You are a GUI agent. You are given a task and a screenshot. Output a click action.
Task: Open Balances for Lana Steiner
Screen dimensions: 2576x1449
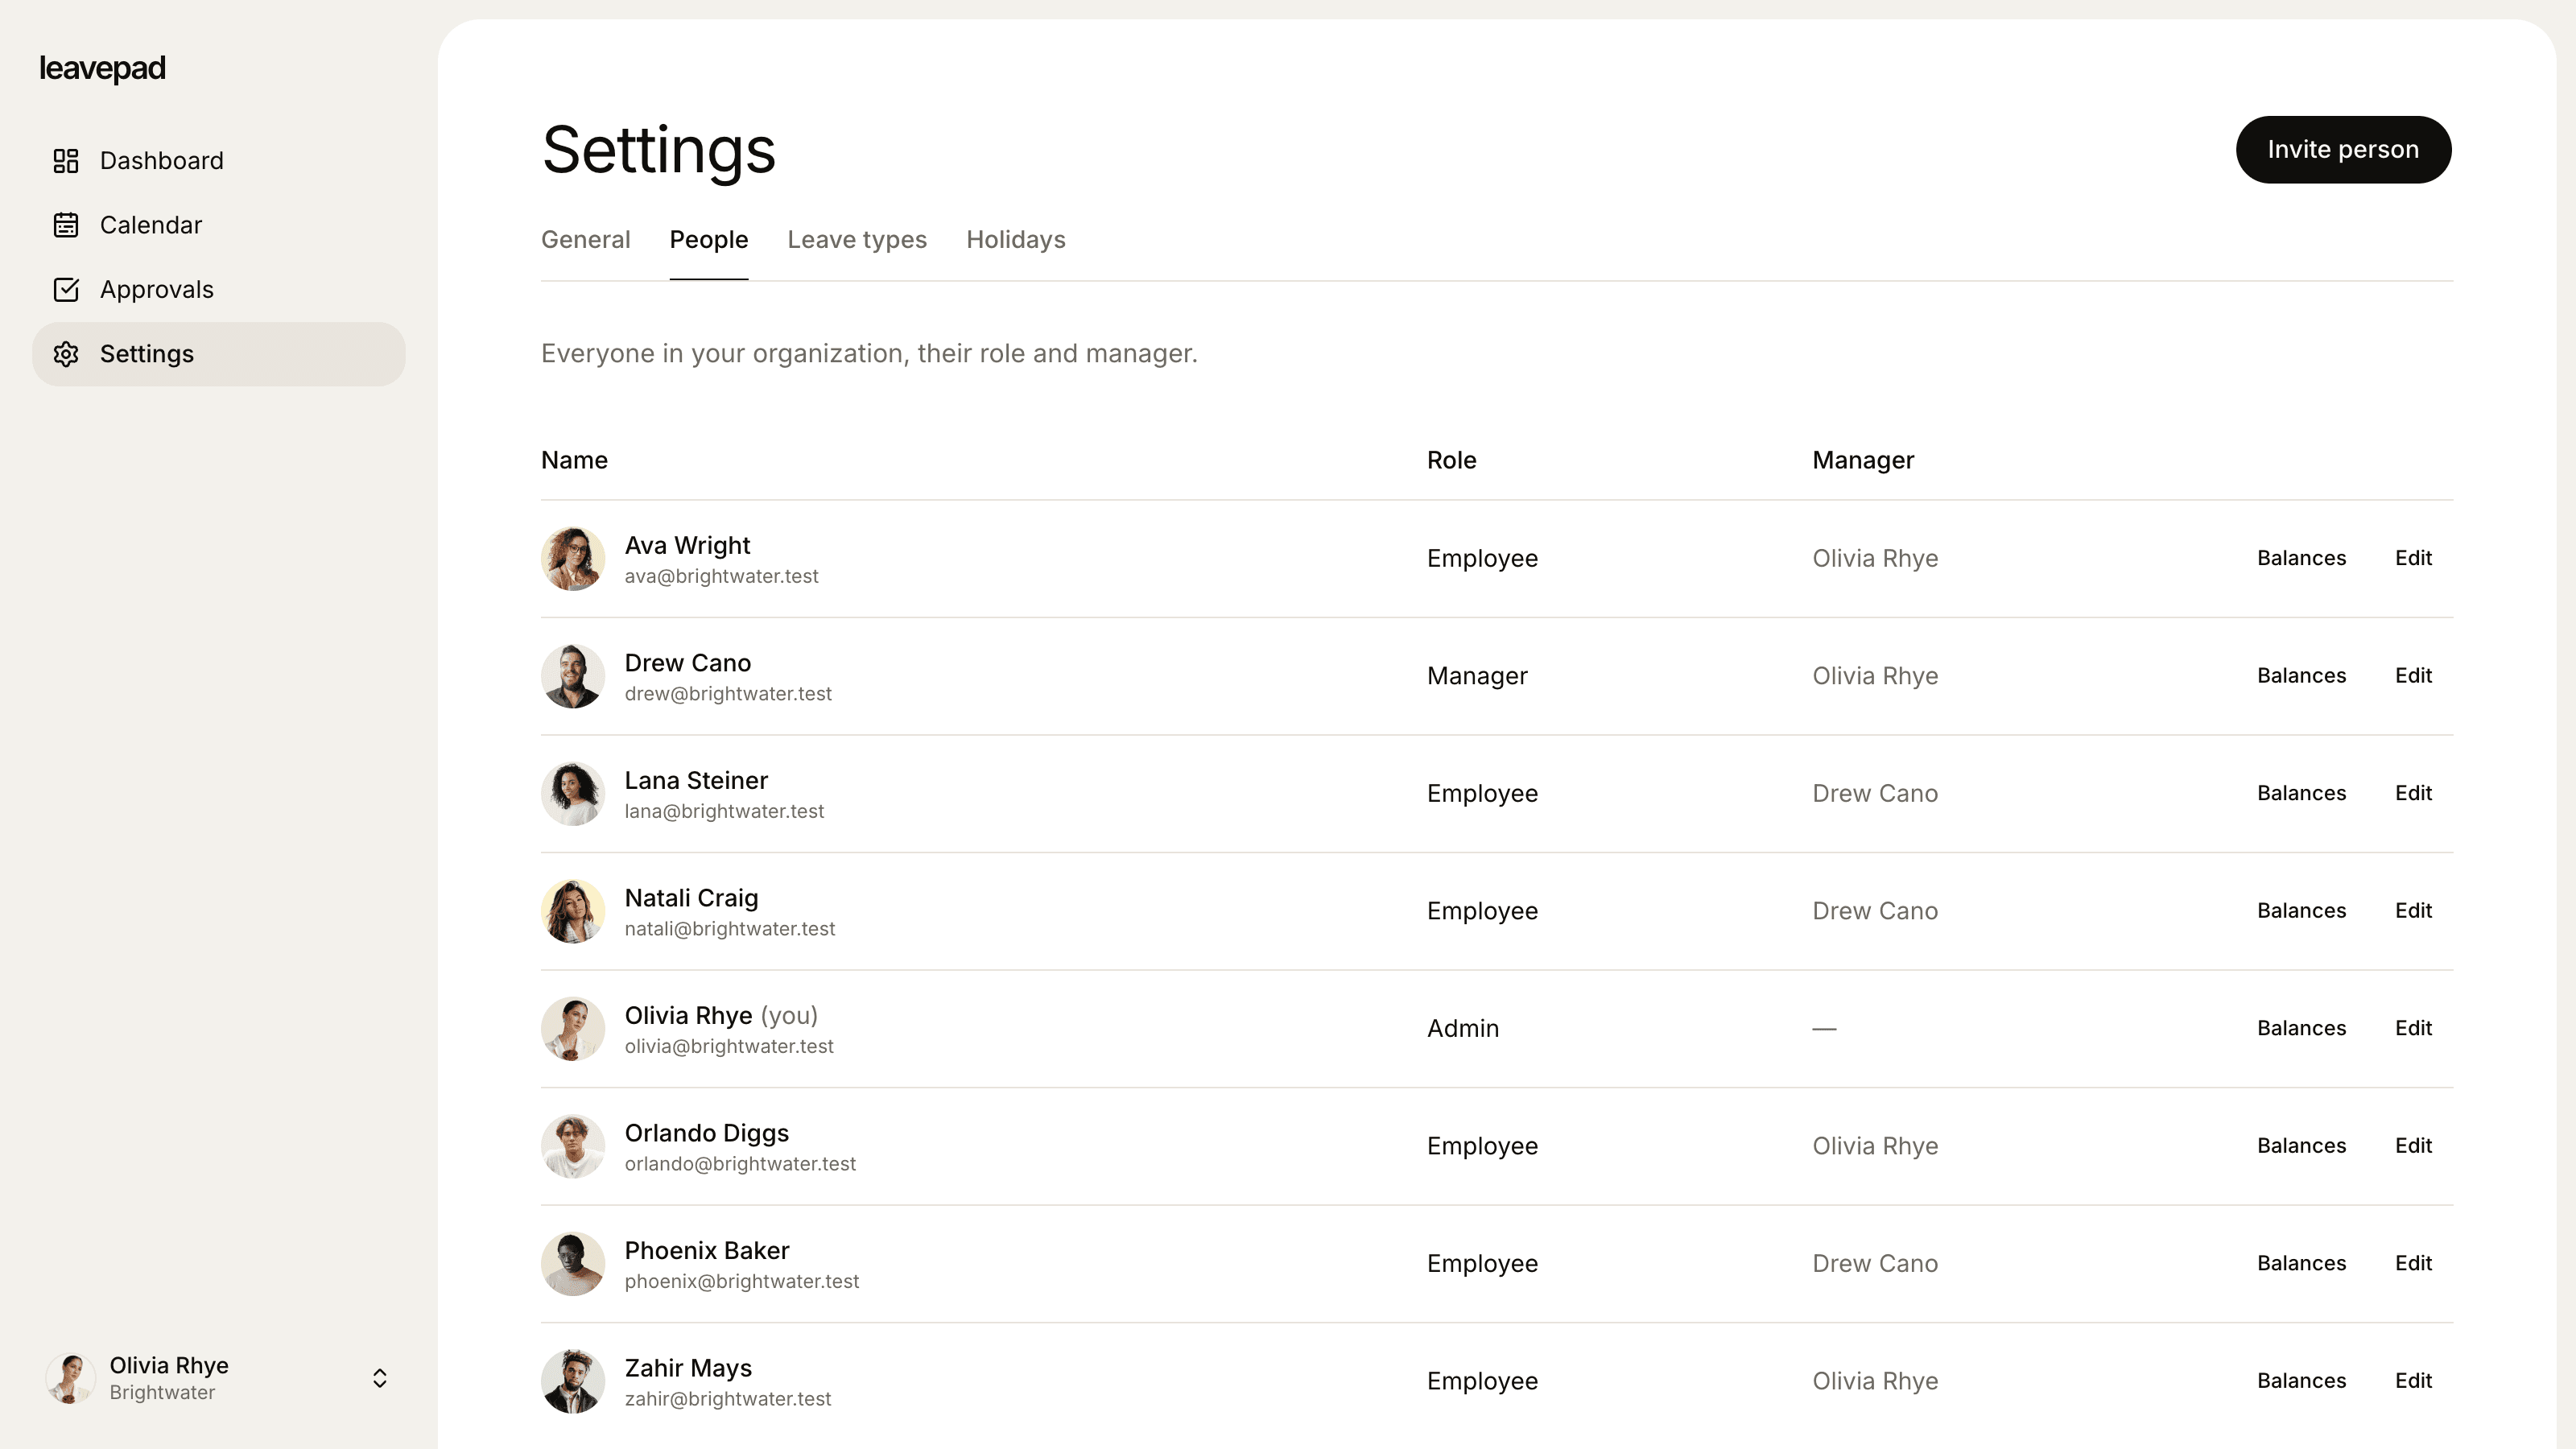click(2301, 793)
